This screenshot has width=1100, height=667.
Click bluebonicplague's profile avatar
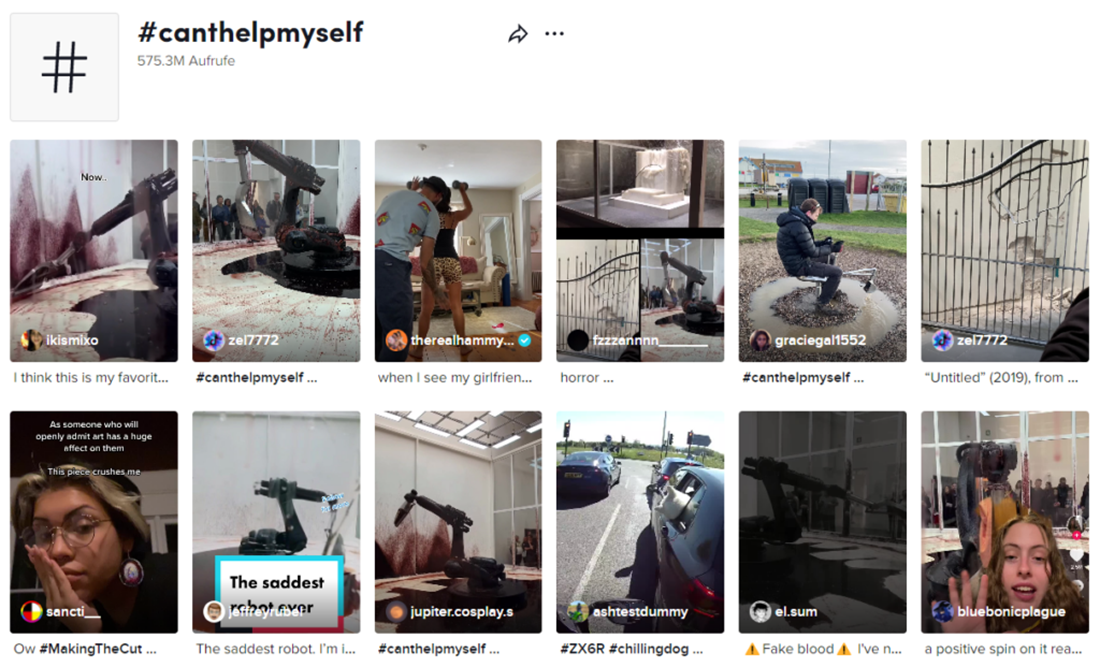[942, 612]
